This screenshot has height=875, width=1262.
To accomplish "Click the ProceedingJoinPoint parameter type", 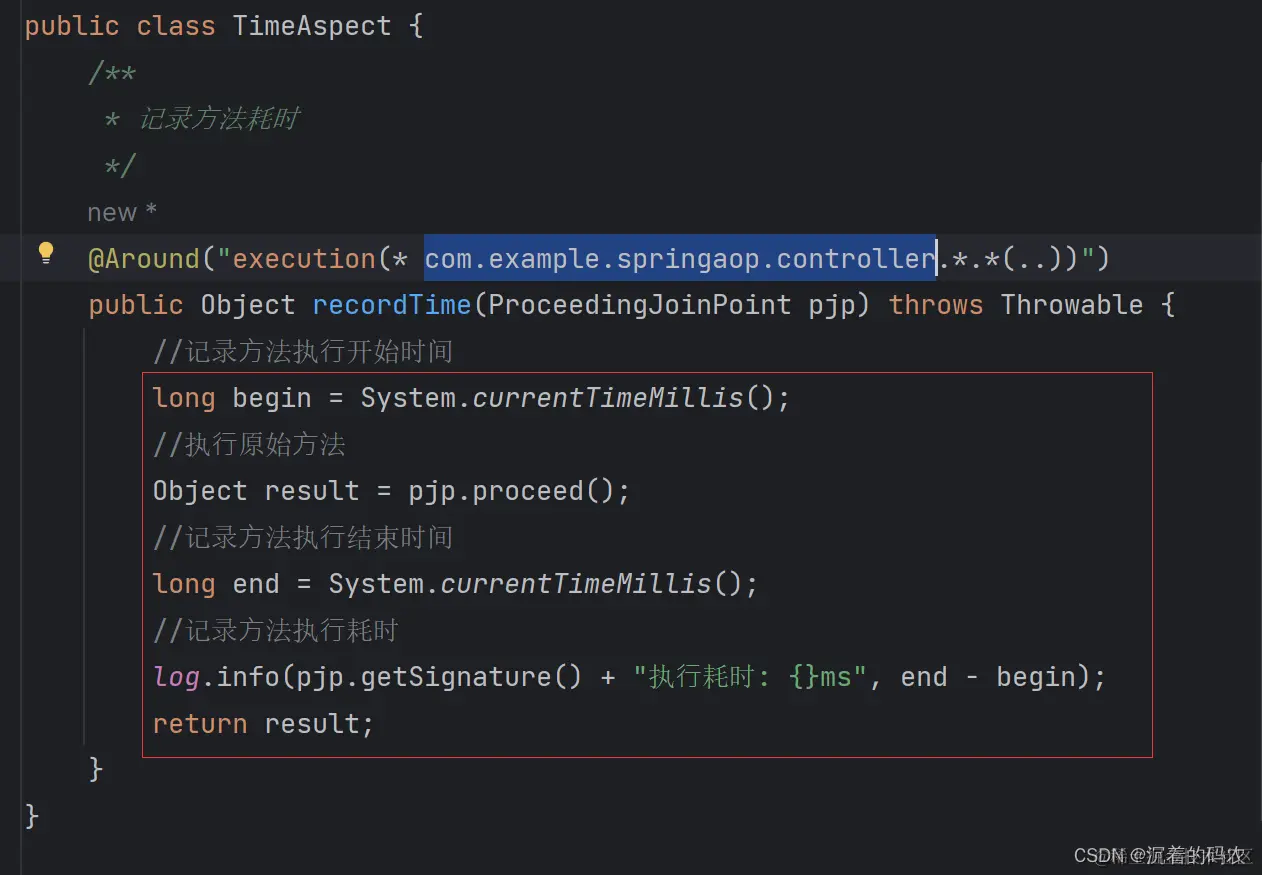I will pyautogui.click(x=639, y=305).
